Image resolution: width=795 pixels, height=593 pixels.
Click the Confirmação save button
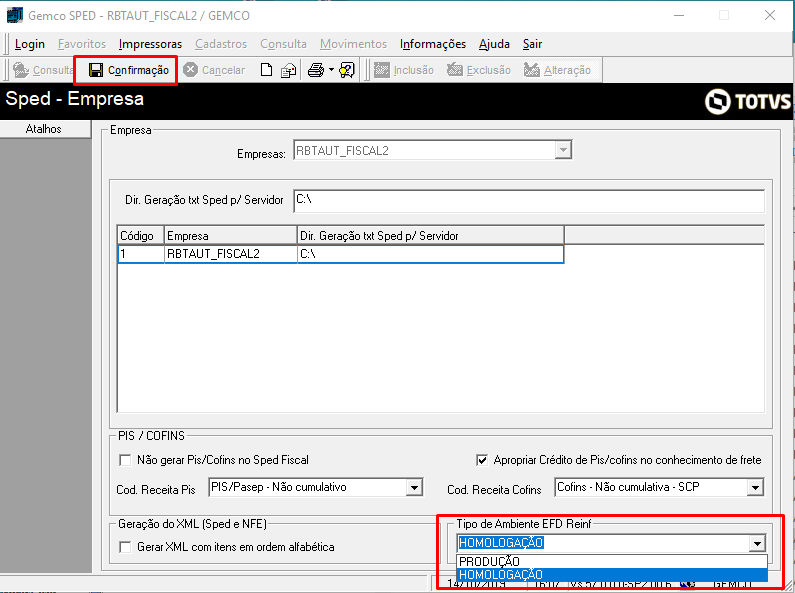tap(128, 70)
